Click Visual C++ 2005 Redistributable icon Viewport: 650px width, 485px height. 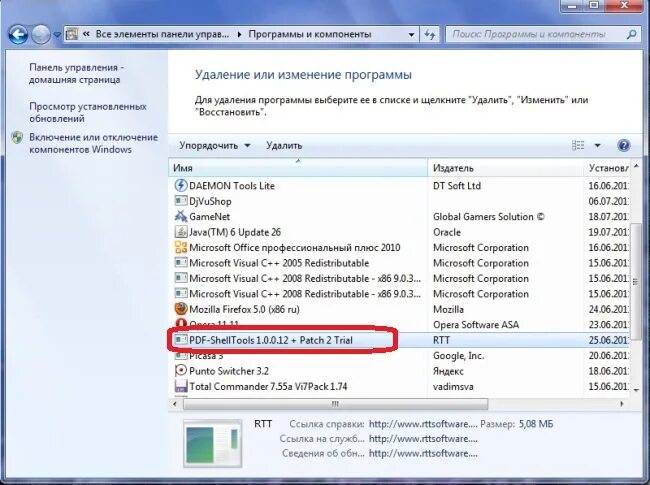click(x=181, y=263)
